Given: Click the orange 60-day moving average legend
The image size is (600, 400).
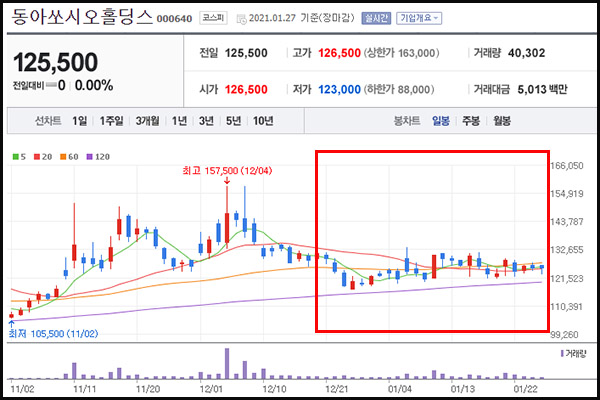Looking at the screenshot, I should point(69,157).
